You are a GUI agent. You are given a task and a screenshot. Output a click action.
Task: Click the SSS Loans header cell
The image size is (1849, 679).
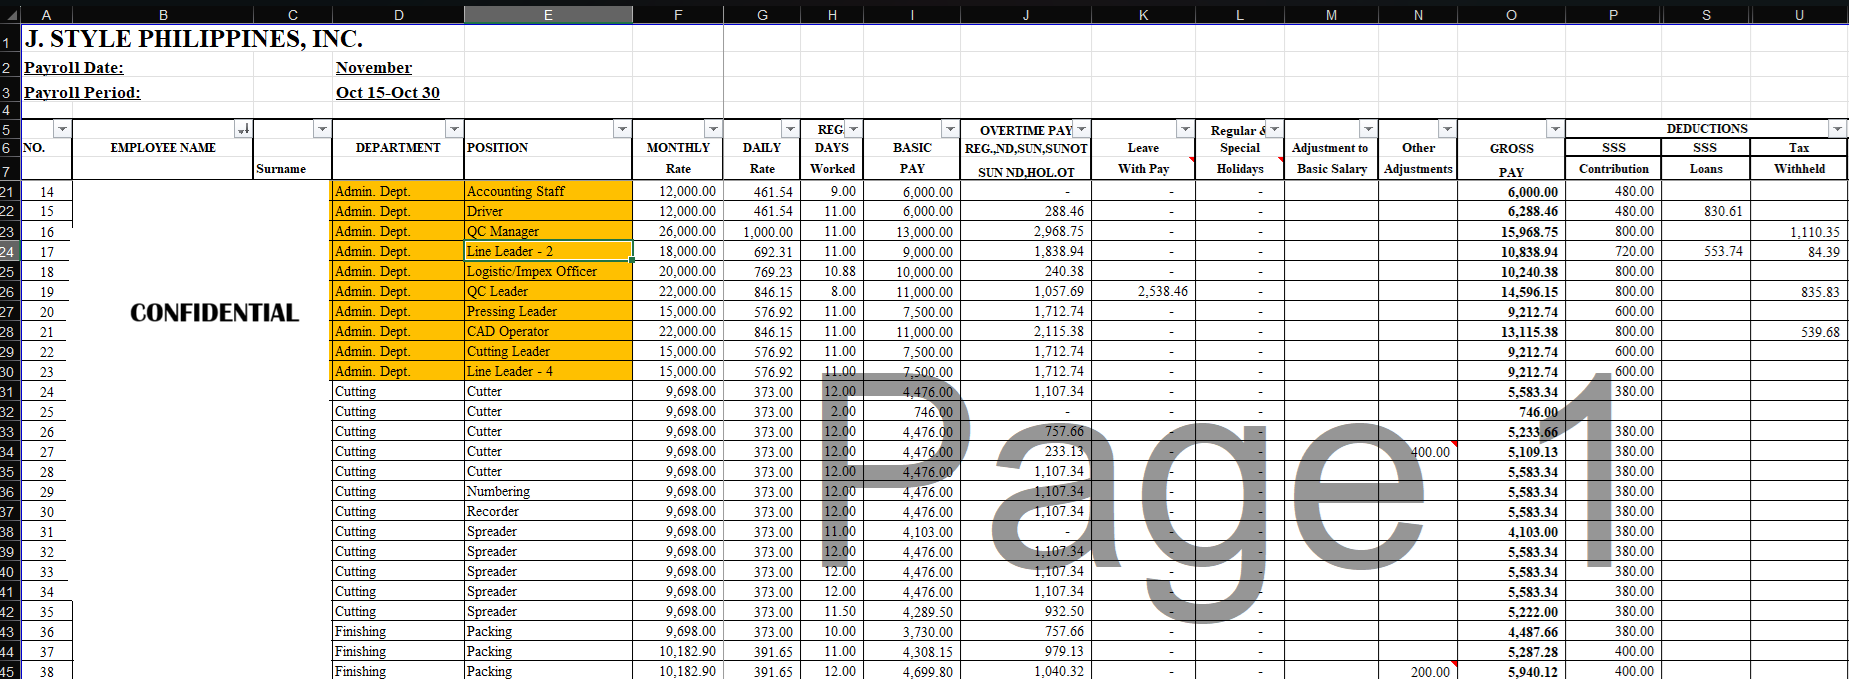[x=1706, y=158]
